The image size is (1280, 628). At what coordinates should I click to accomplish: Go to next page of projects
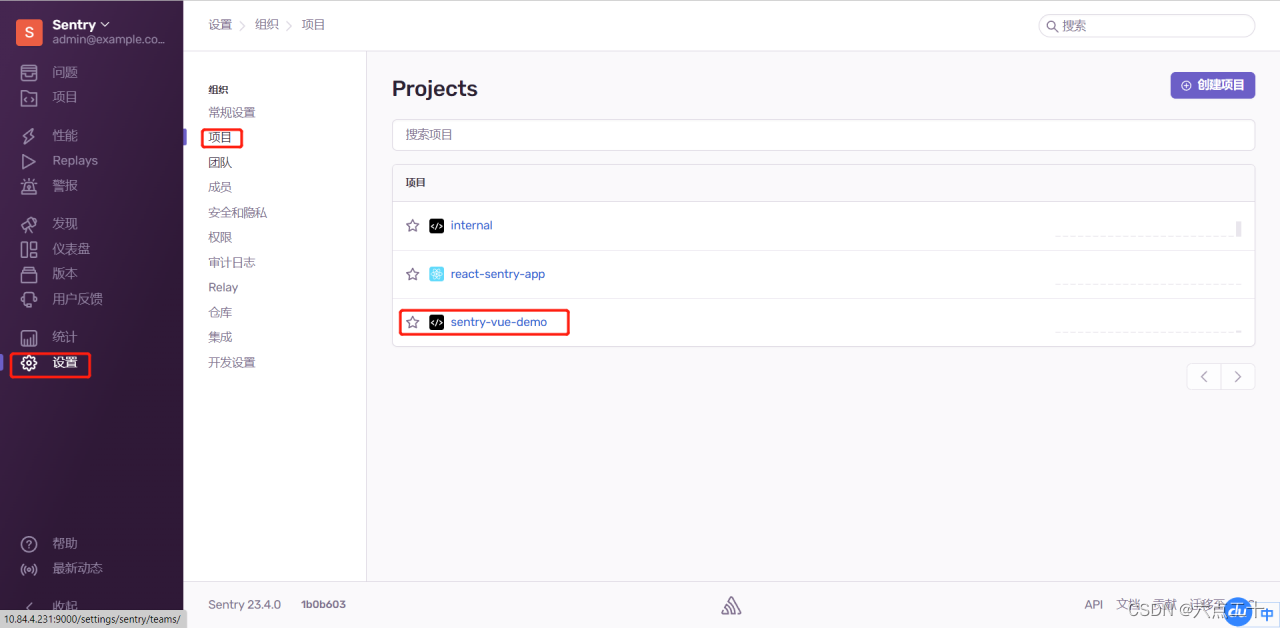pyautogui.click(x=1238, y=377)
